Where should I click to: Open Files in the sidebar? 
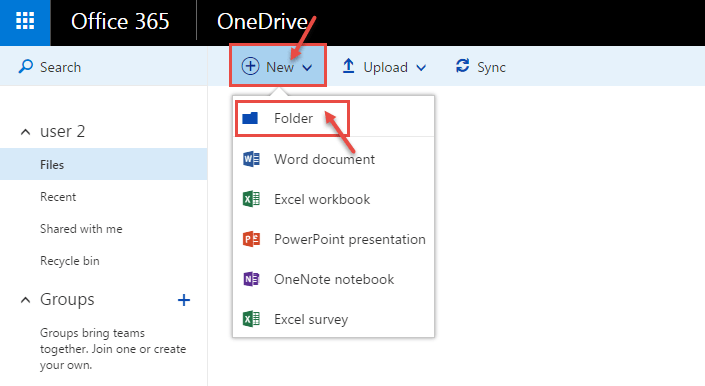pyautogui.click(x=103, y=164)
